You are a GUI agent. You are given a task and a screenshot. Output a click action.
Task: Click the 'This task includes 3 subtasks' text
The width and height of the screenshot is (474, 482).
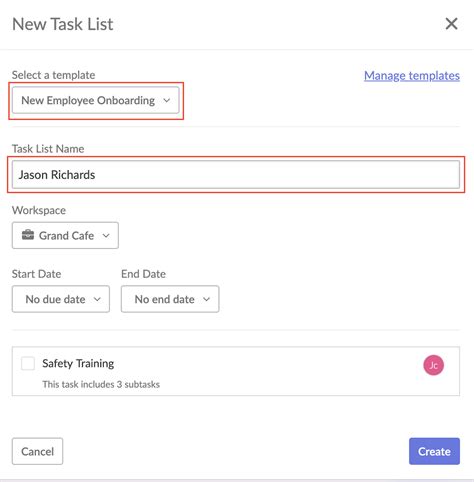pyautogui.click(x=101, y=384)
